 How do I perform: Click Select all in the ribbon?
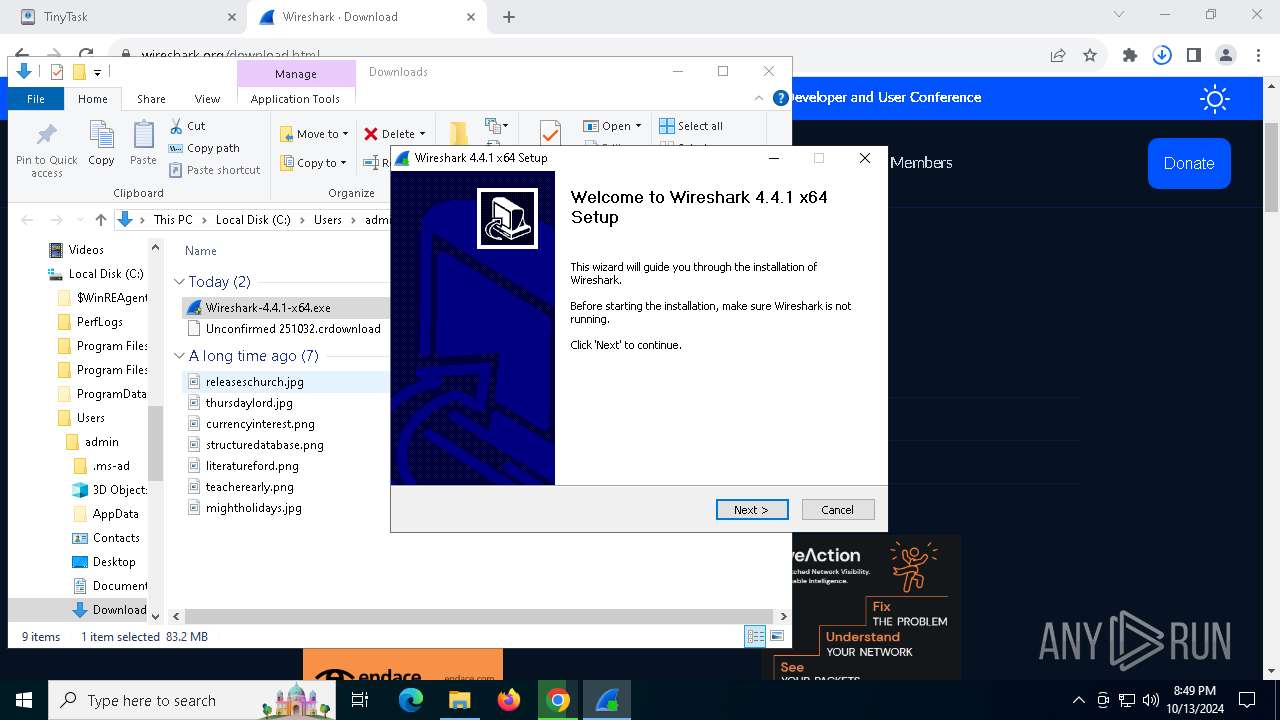[x=690, y=126]
